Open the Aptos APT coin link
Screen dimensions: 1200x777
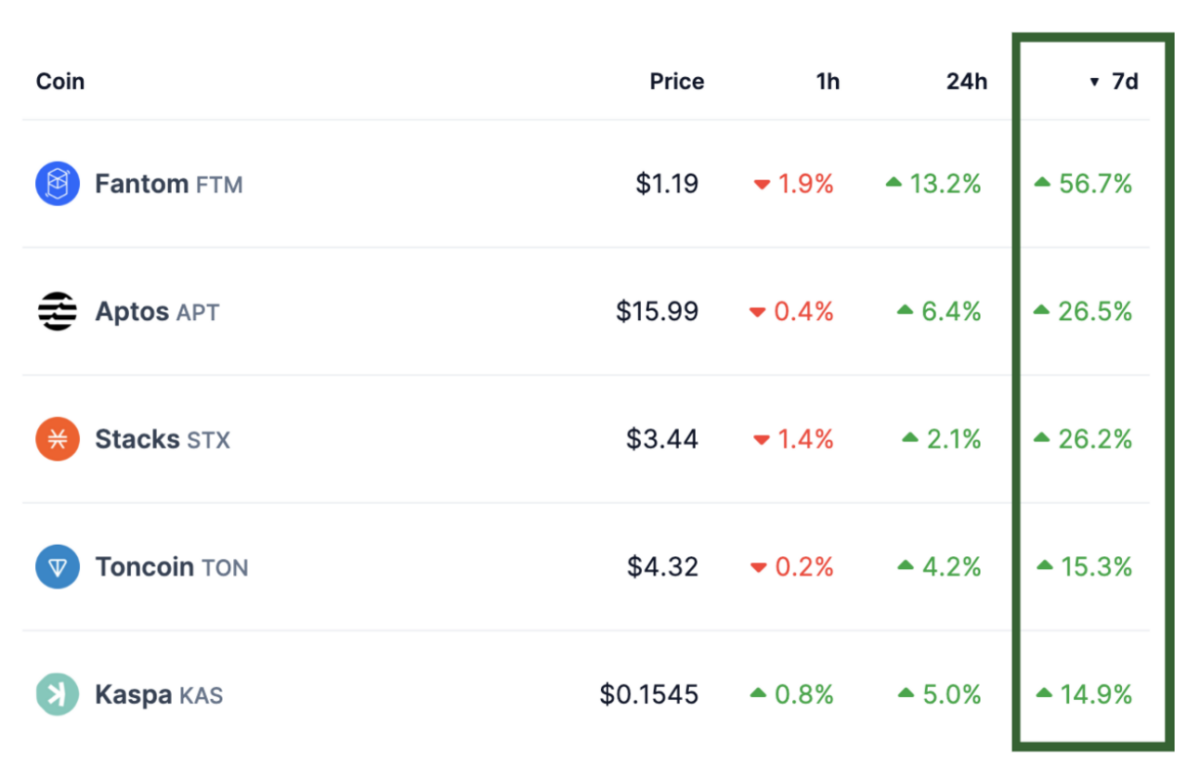tap(156, 312)
